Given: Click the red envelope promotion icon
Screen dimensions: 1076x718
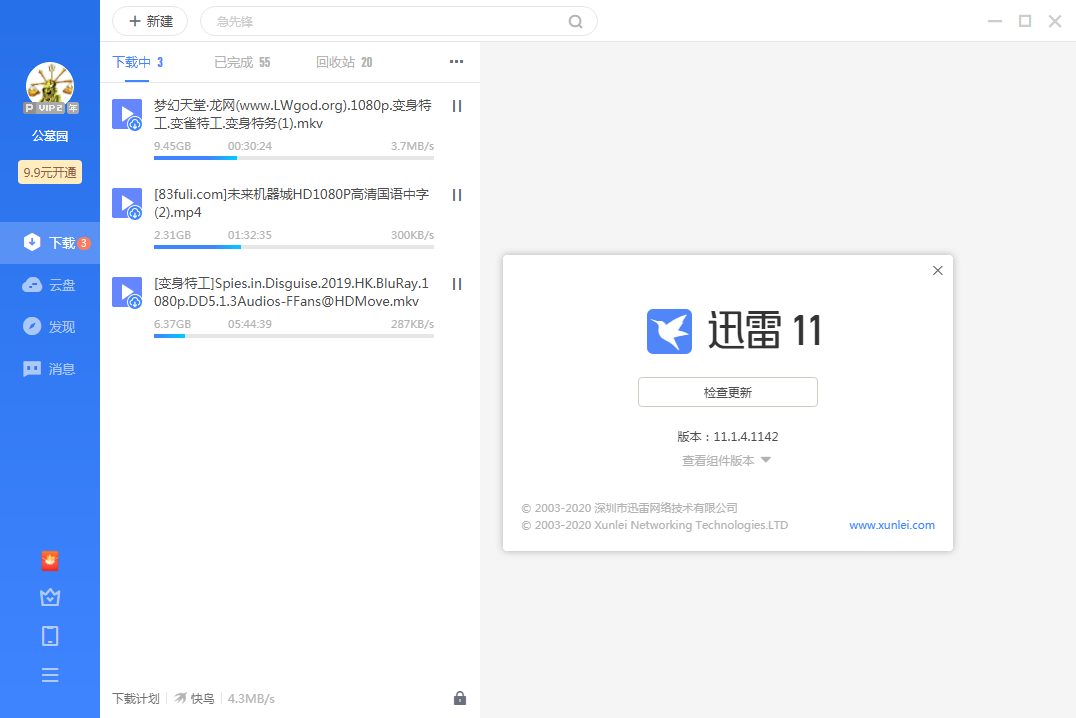Looking at the screenshot, I should point(50,560).
